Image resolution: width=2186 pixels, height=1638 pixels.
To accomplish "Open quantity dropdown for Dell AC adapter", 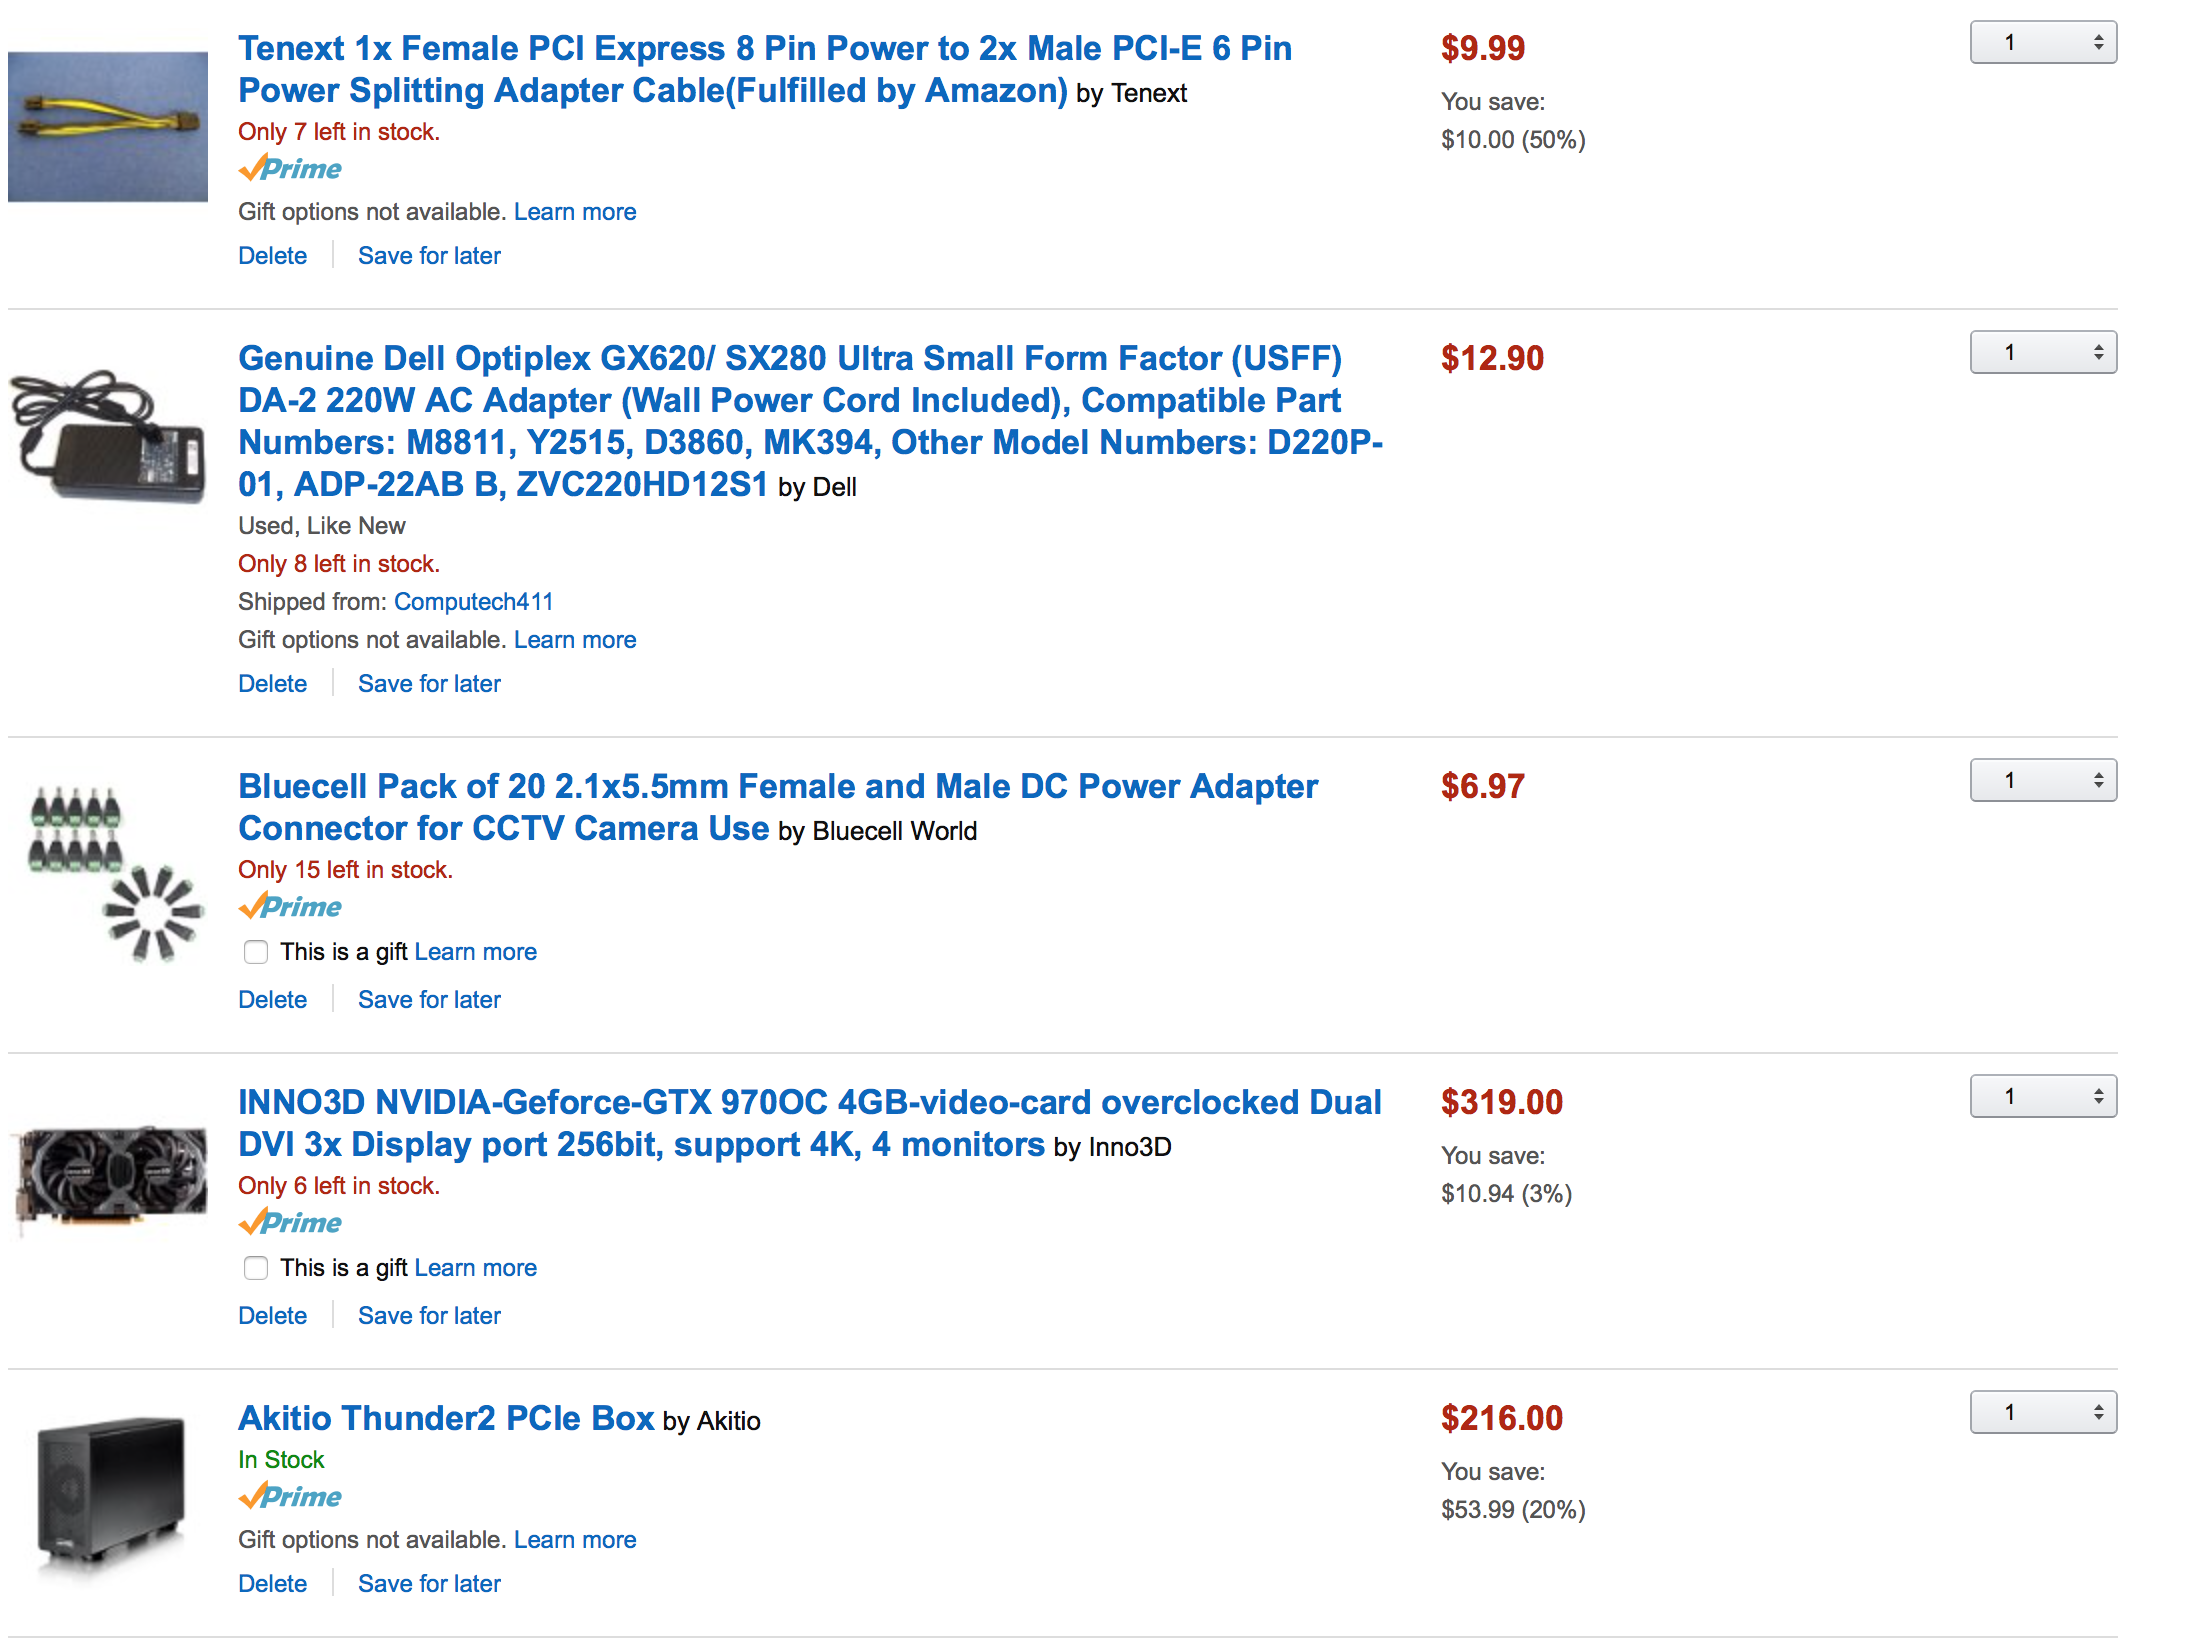I will pos(2043,353).
